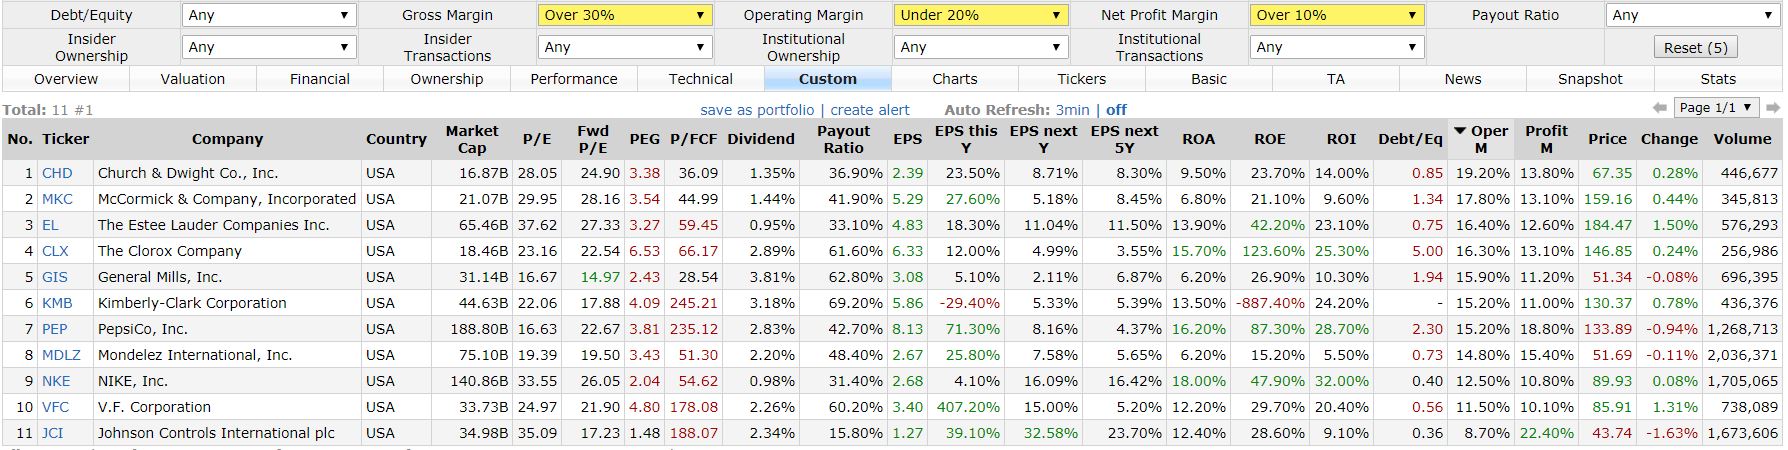Screen dimensions: 1788x450
Task: Open the Page 1/1 selector
Action: tap(1717, 108)
